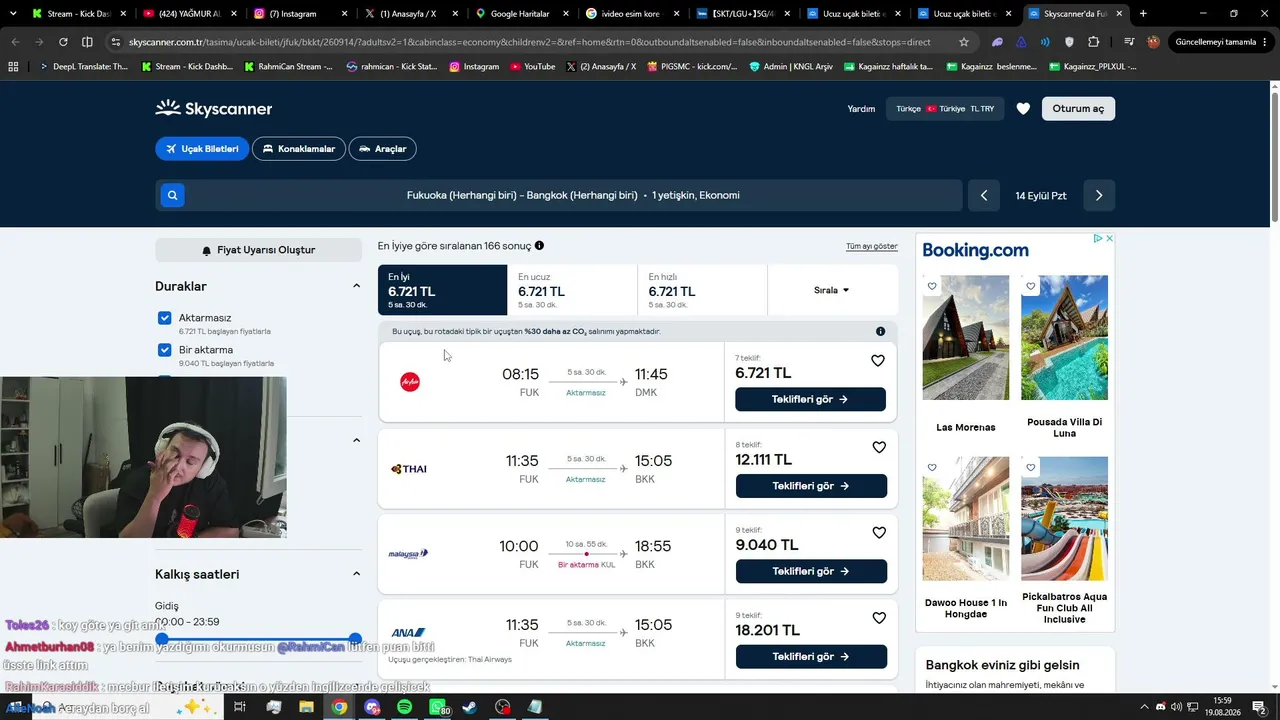The width and height of the screenshot is (1280, 720).
Task: Bookmark this page with the star icon
Action: 964,42
